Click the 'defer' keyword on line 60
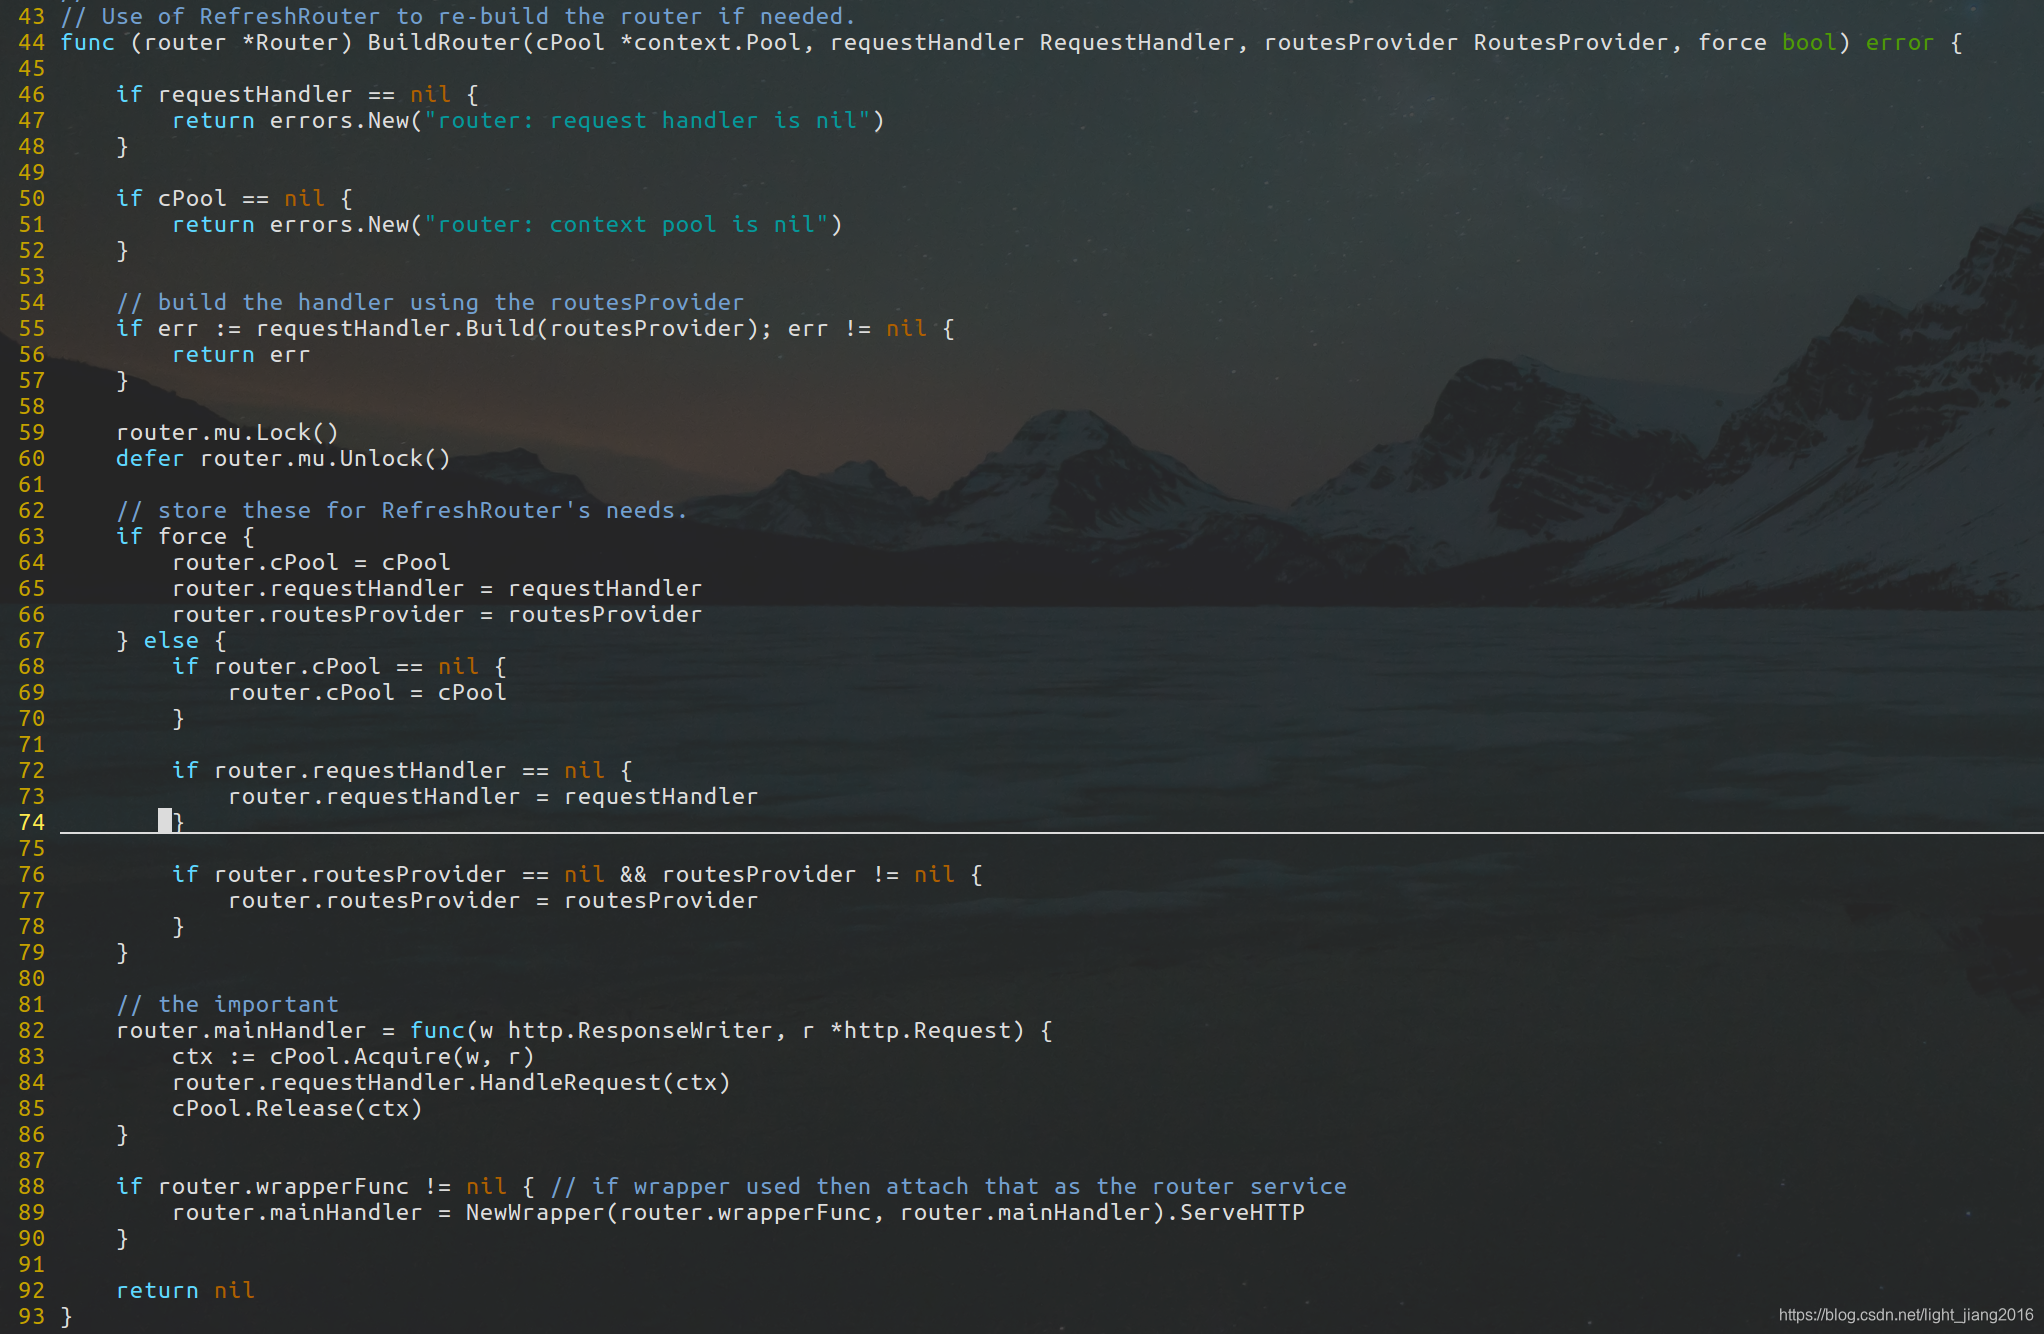The height and width of the screenshot is (1334, 2044). point(150,459)
